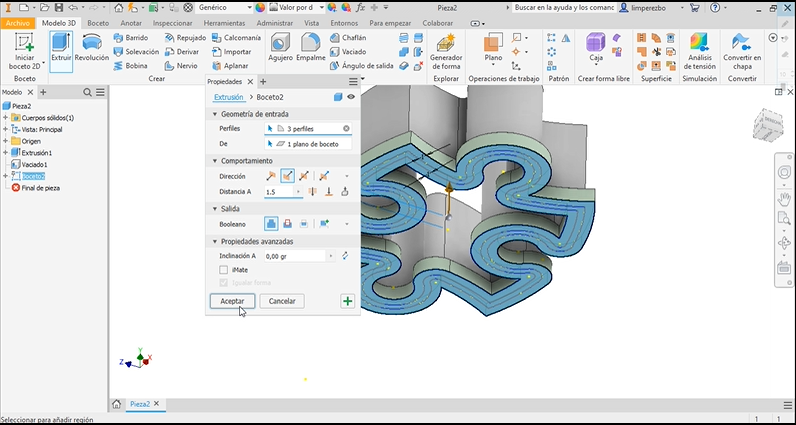Set direction to default in Dirección

[x=271, y=176]
